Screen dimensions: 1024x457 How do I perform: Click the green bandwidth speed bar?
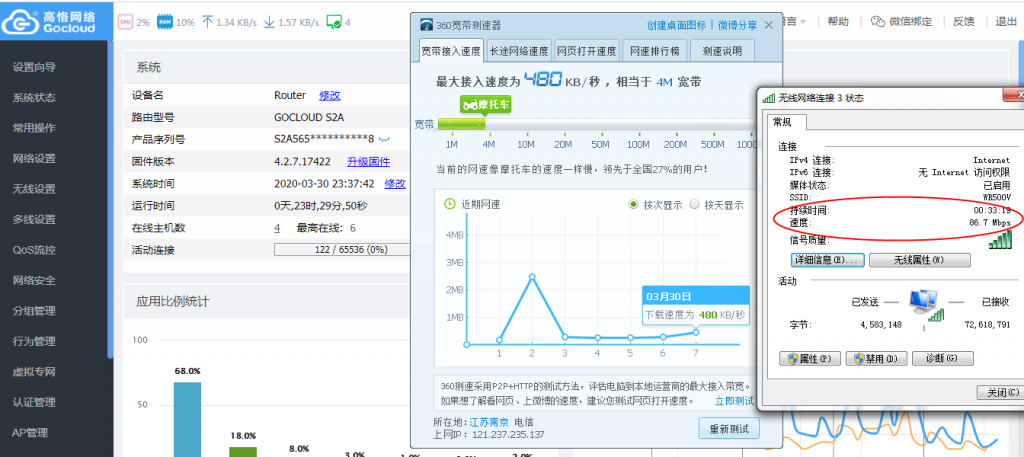point(461,125)
